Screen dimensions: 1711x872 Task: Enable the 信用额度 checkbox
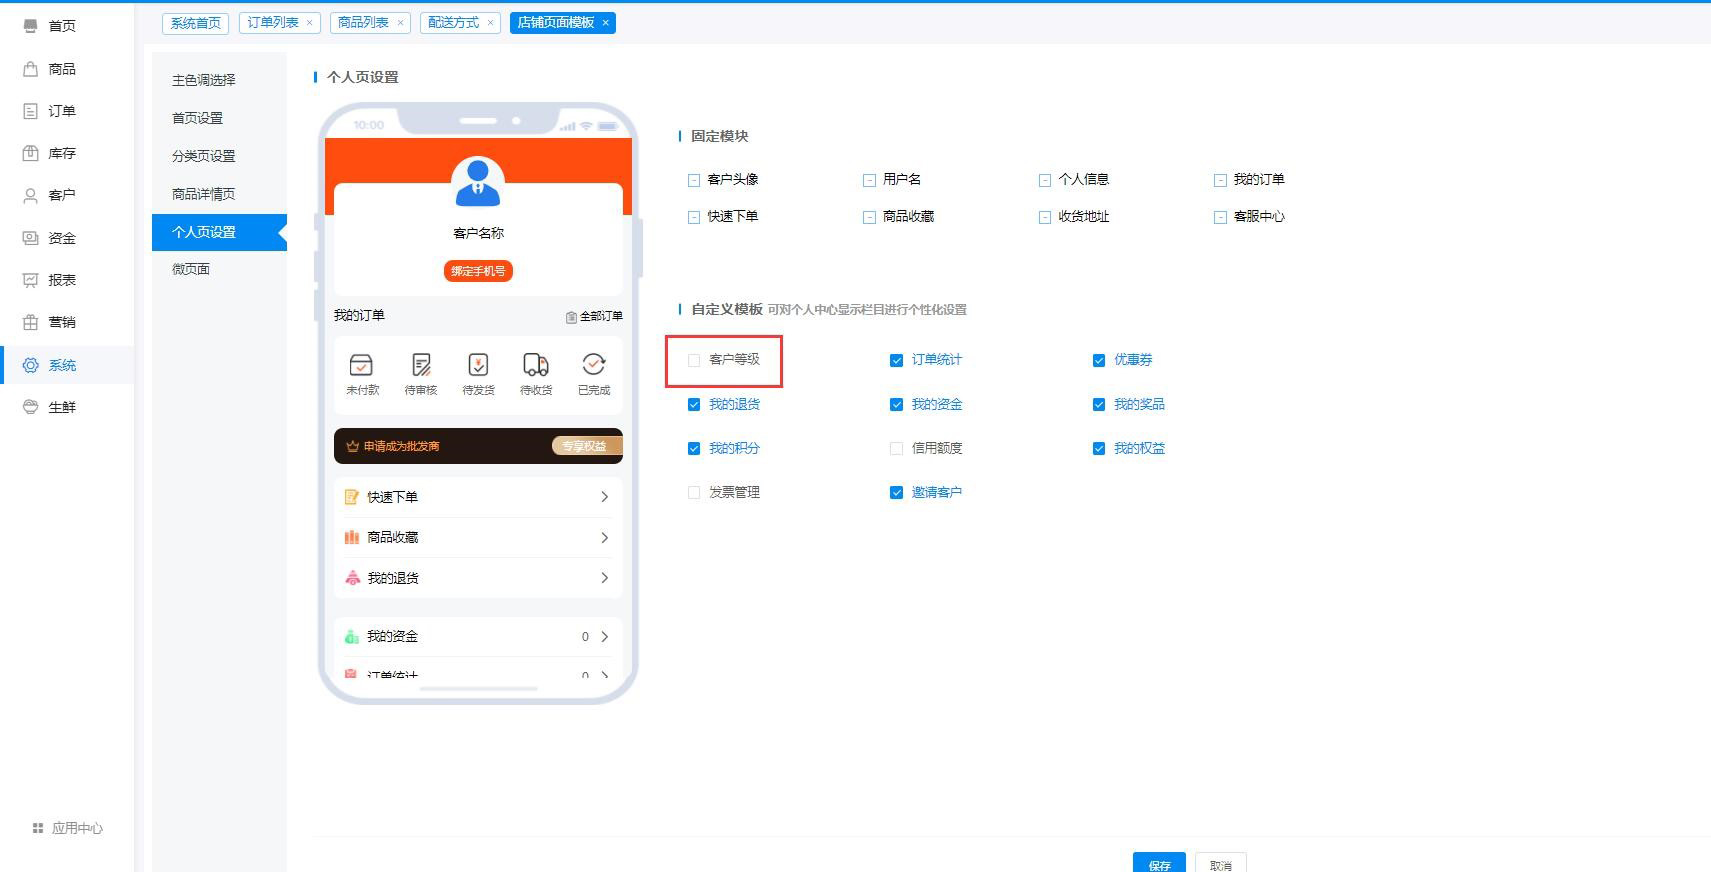[x=896, y=449]
